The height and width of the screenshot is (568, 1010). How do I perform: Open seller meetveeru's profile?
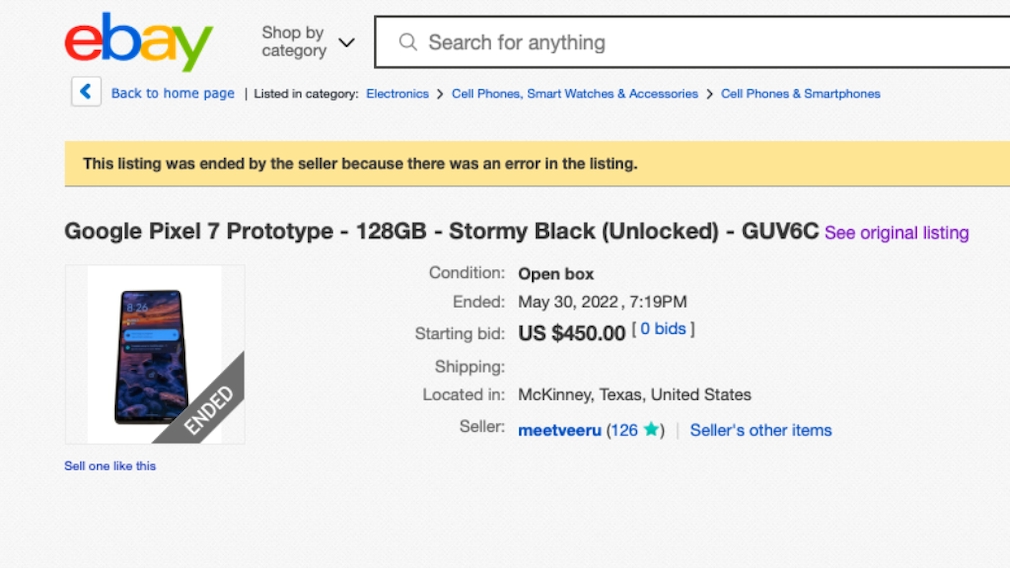[560, 430]
